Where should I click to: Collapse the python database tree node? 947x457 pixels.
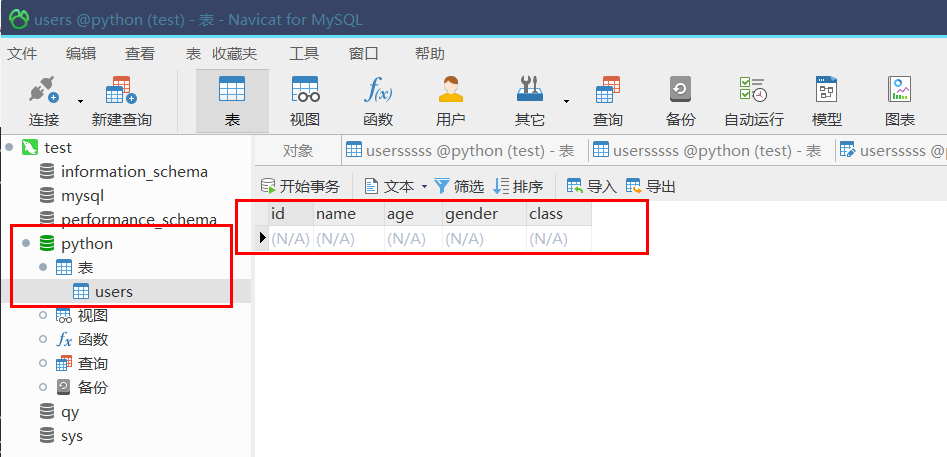tap(26, 244)
